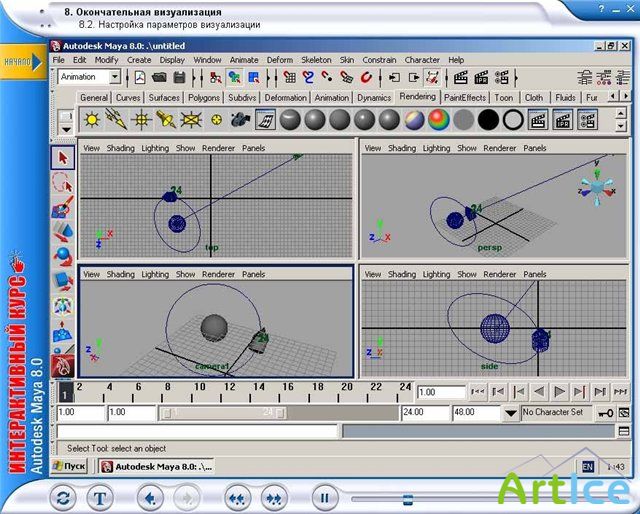Play animation backwards
The height and width of the screenshot is (514, 640).
[x=539, y=392]
